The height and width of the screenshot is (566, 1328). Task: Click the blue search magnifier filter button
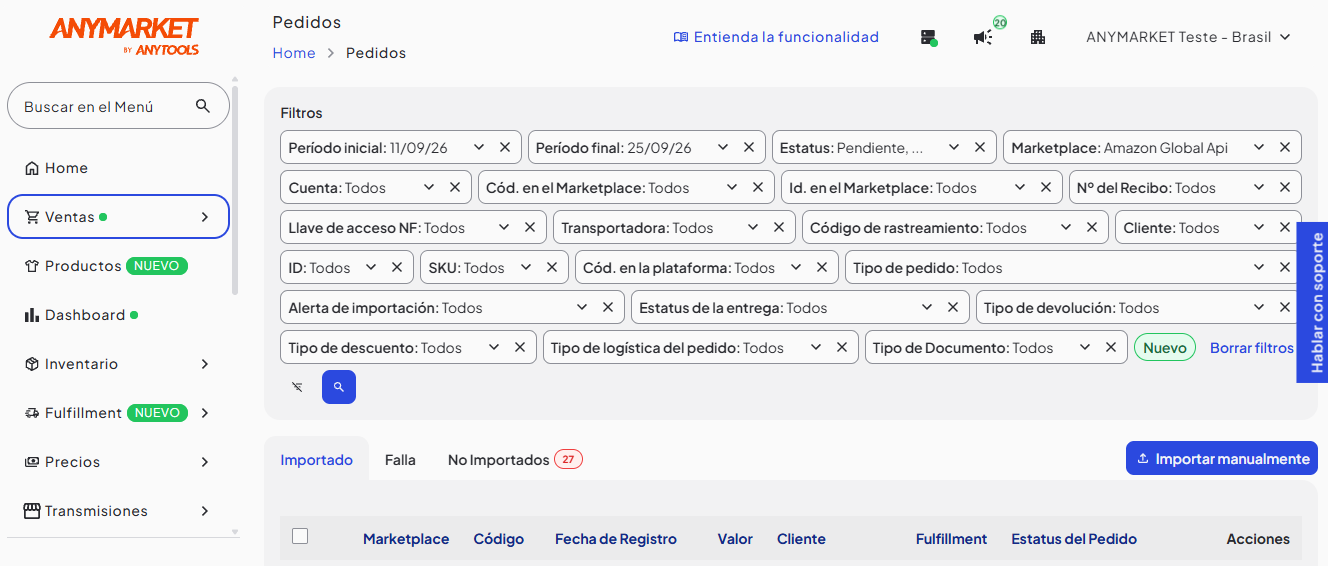[339, 387]
